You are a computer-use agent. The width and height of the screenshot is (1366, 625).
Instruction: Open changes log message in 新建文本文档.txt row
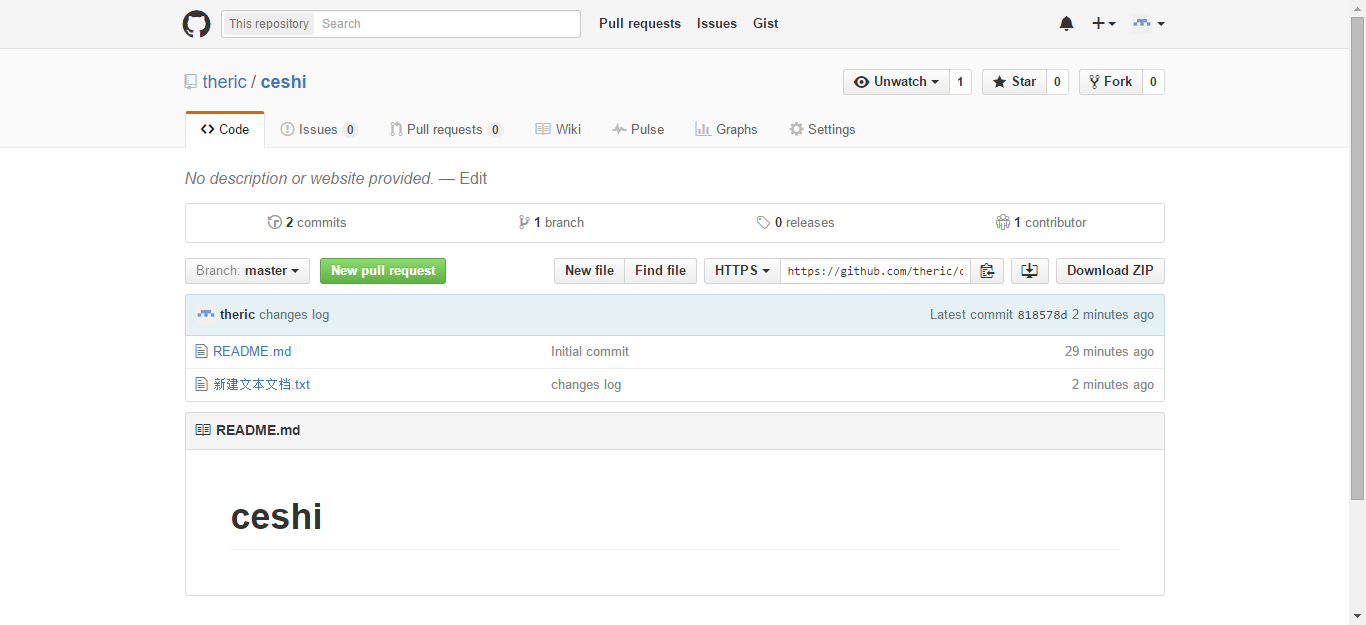[586, 385]
